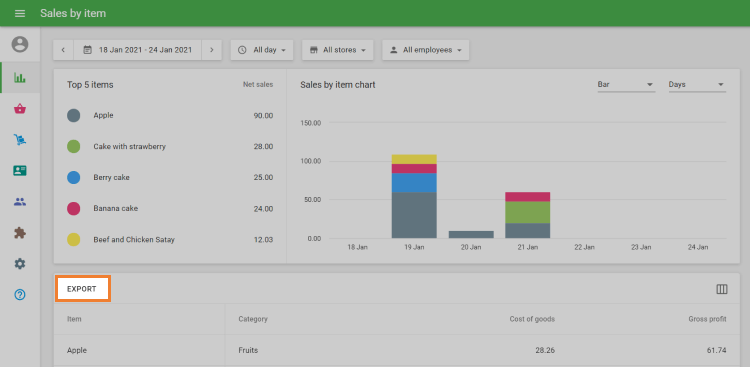The height and width of the screenshot is (367, 750).
Task: Click the 28.26 cost of goods value
Action: tap(545, 350)
